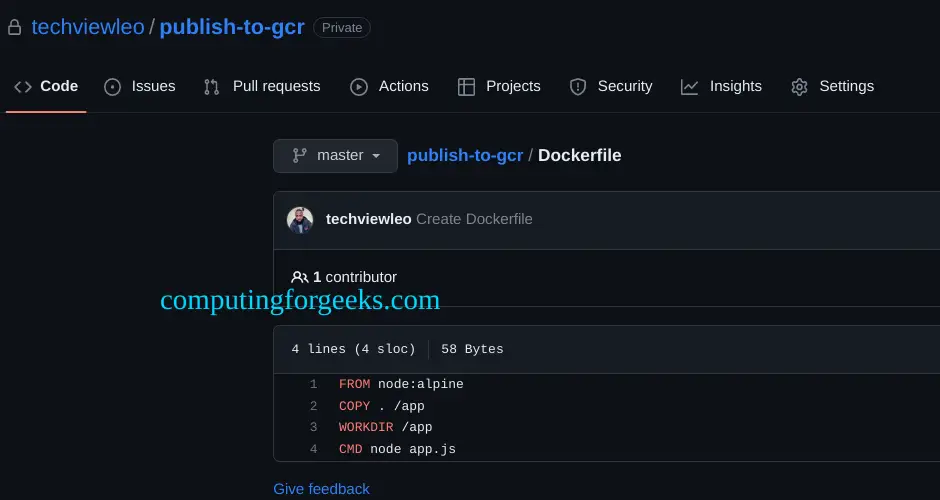
Task: Click the WORKDIR /app code line
Action: click(x=385, y=427)
